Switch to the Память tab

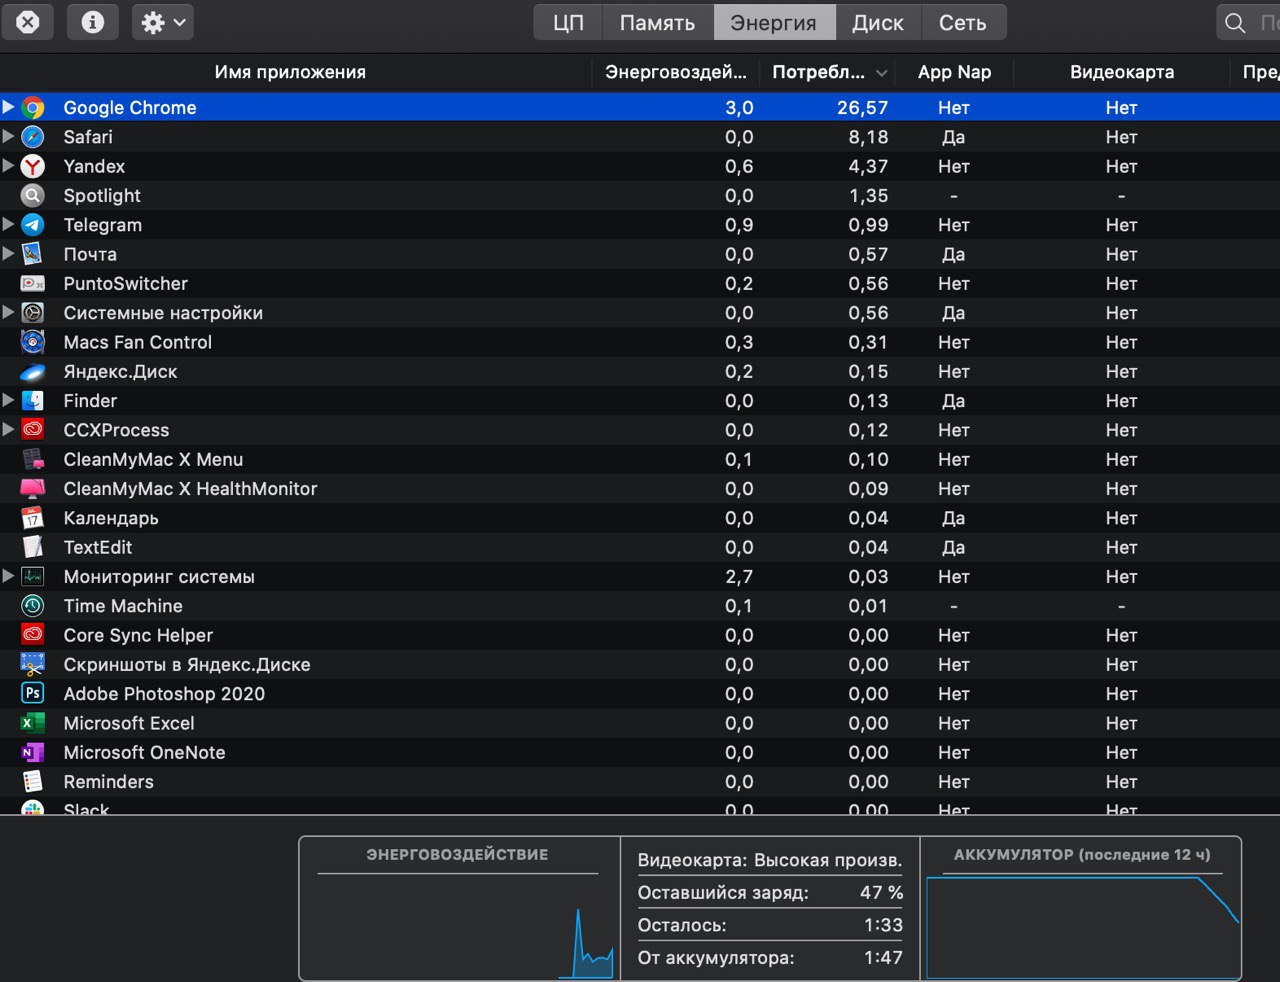coord(657,22)
